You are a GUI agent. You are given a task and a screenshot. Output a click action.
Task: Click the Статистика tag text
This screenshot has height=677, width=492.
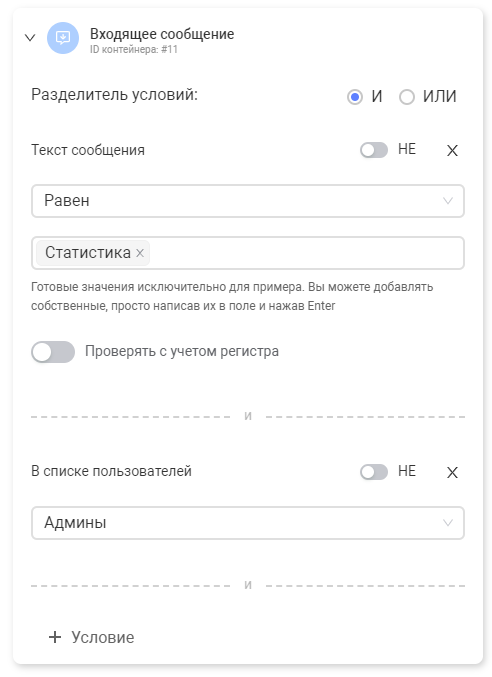[x=88, y=253]
